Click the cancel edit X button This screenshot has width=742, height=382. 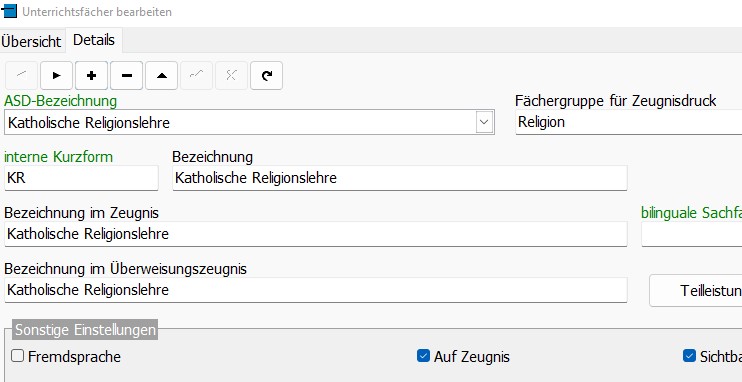pos(231,75)
